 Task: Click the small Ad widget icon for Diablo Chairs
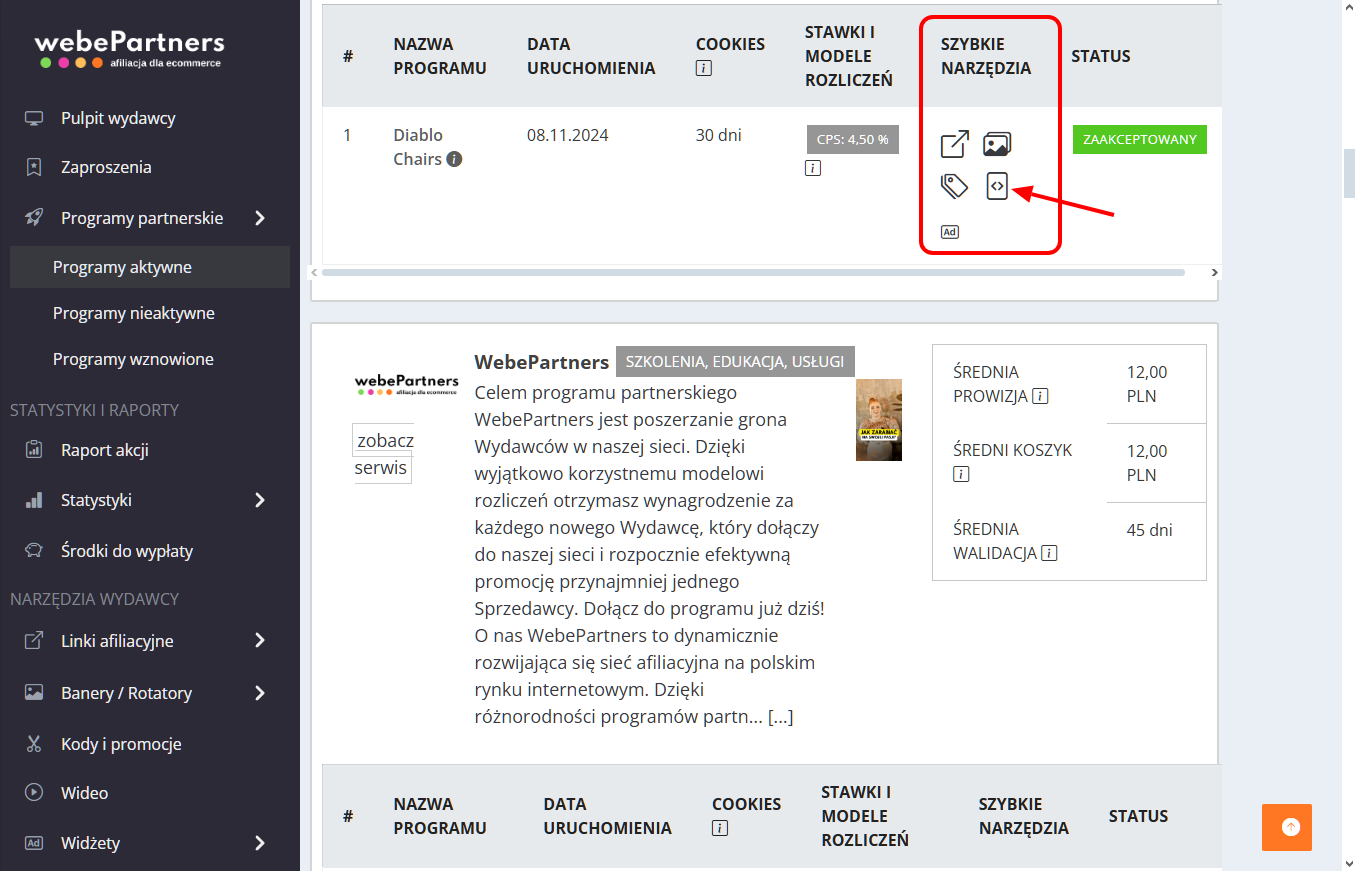[950, 232]
